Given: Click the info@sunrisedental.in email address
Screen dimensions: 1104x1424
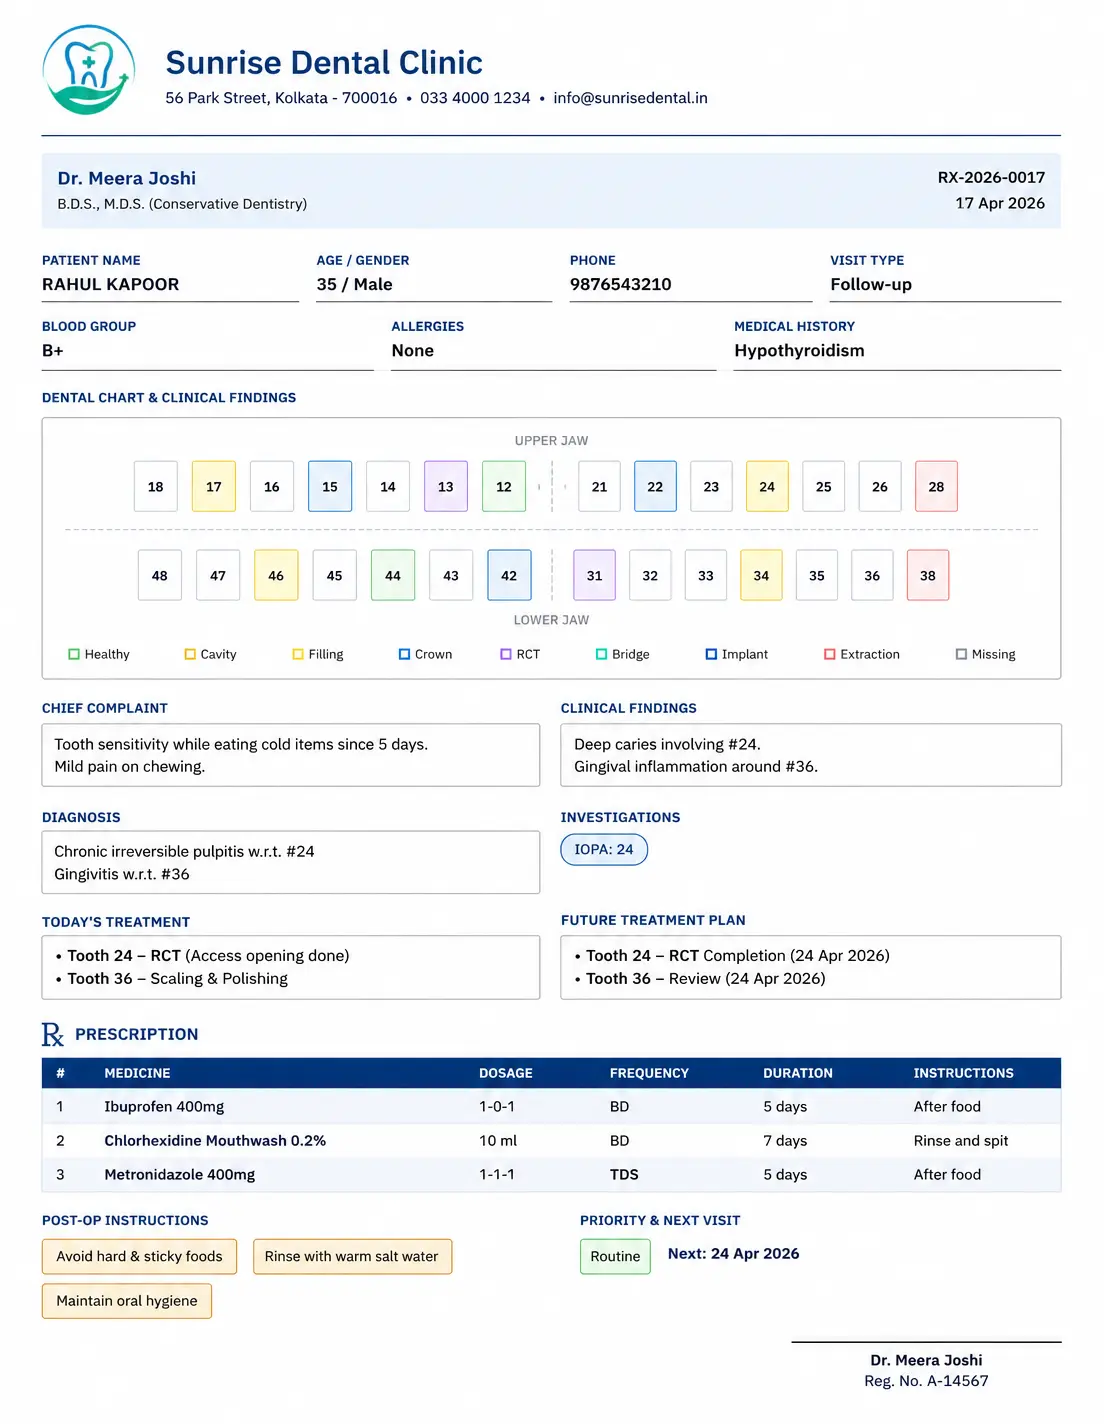Looking at the screenshot, I should pos(630,98).
